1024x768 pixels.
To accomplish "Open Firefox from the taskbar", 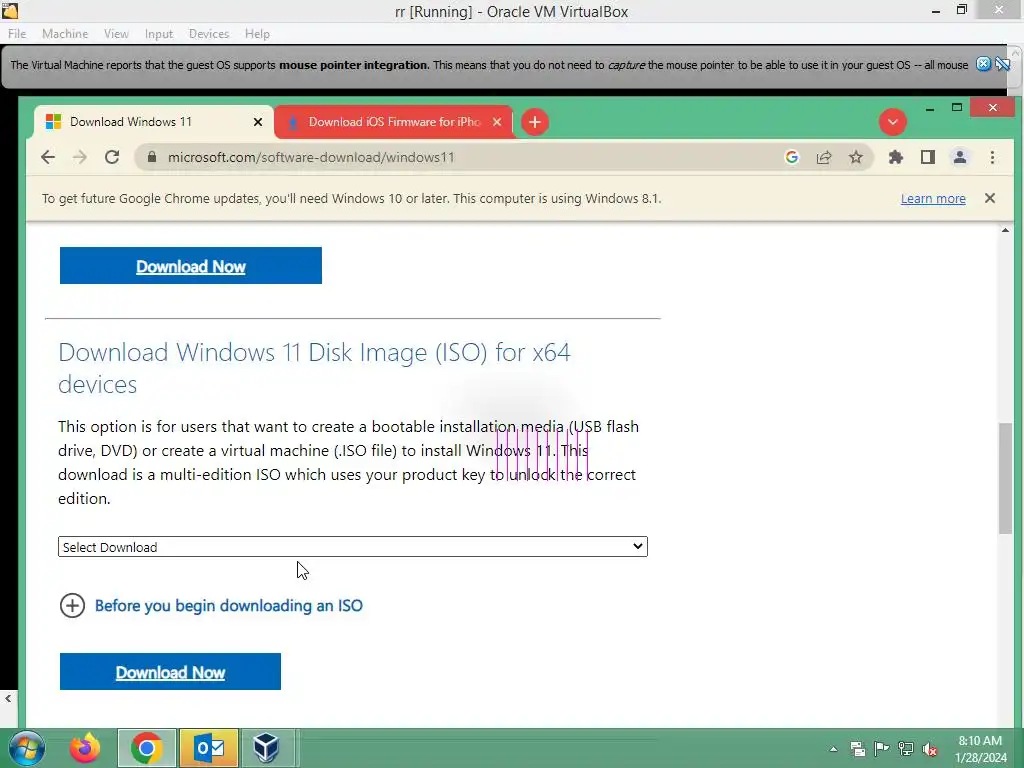I will [x=86, y=748].
